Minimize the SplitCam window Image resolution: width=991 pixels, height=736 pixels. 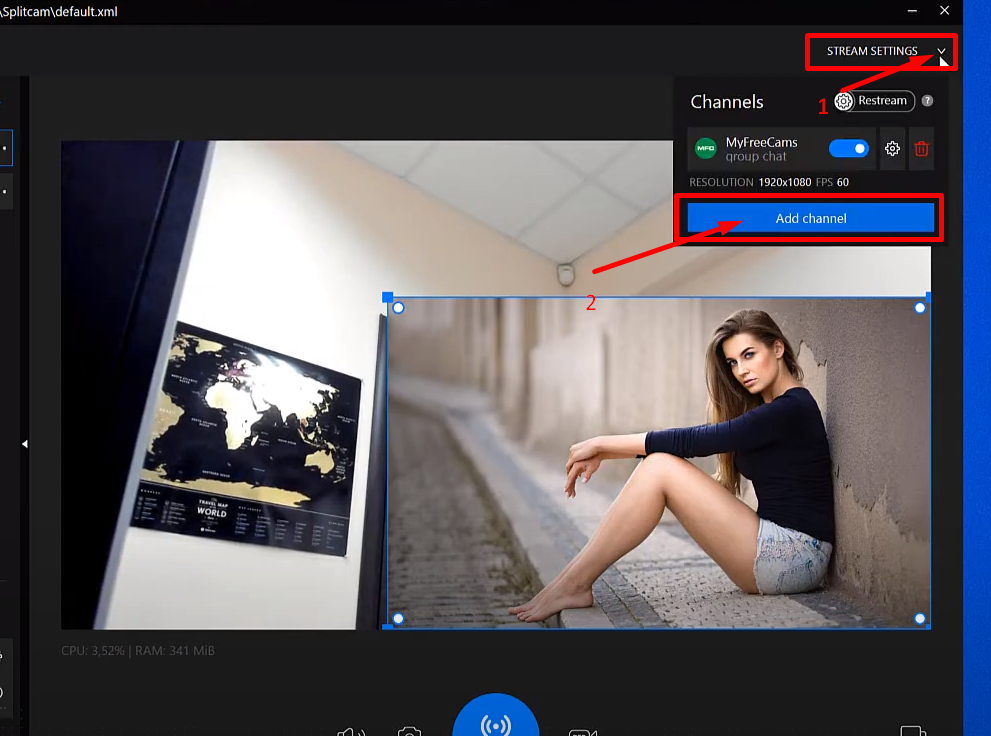point(912,11)
